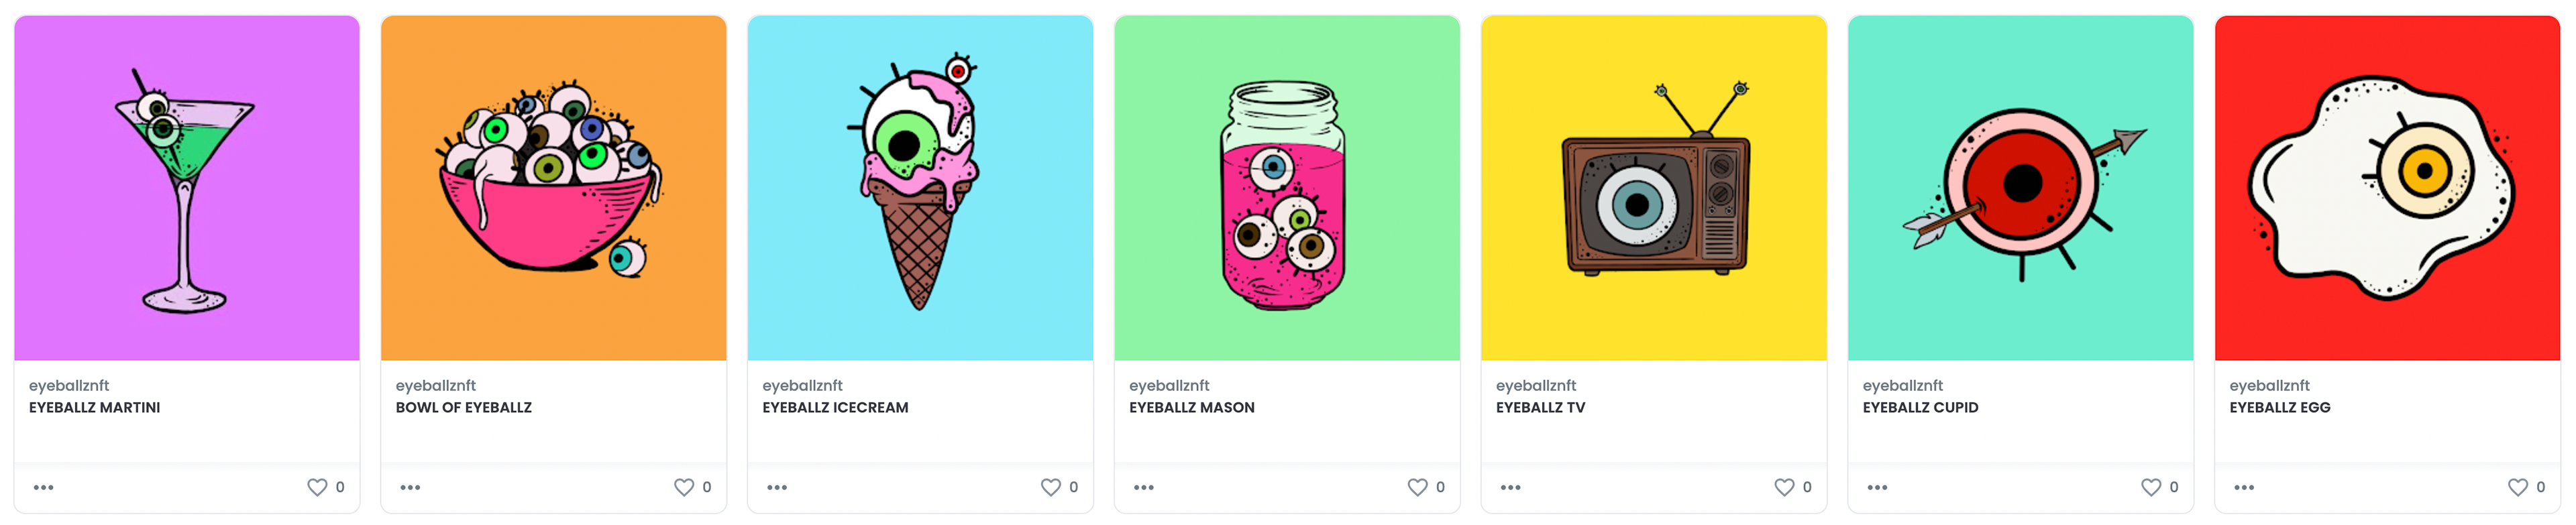
Task: Favorite the EYEBALLZ ICECREAM item
Action: (x=1051, y=487)
